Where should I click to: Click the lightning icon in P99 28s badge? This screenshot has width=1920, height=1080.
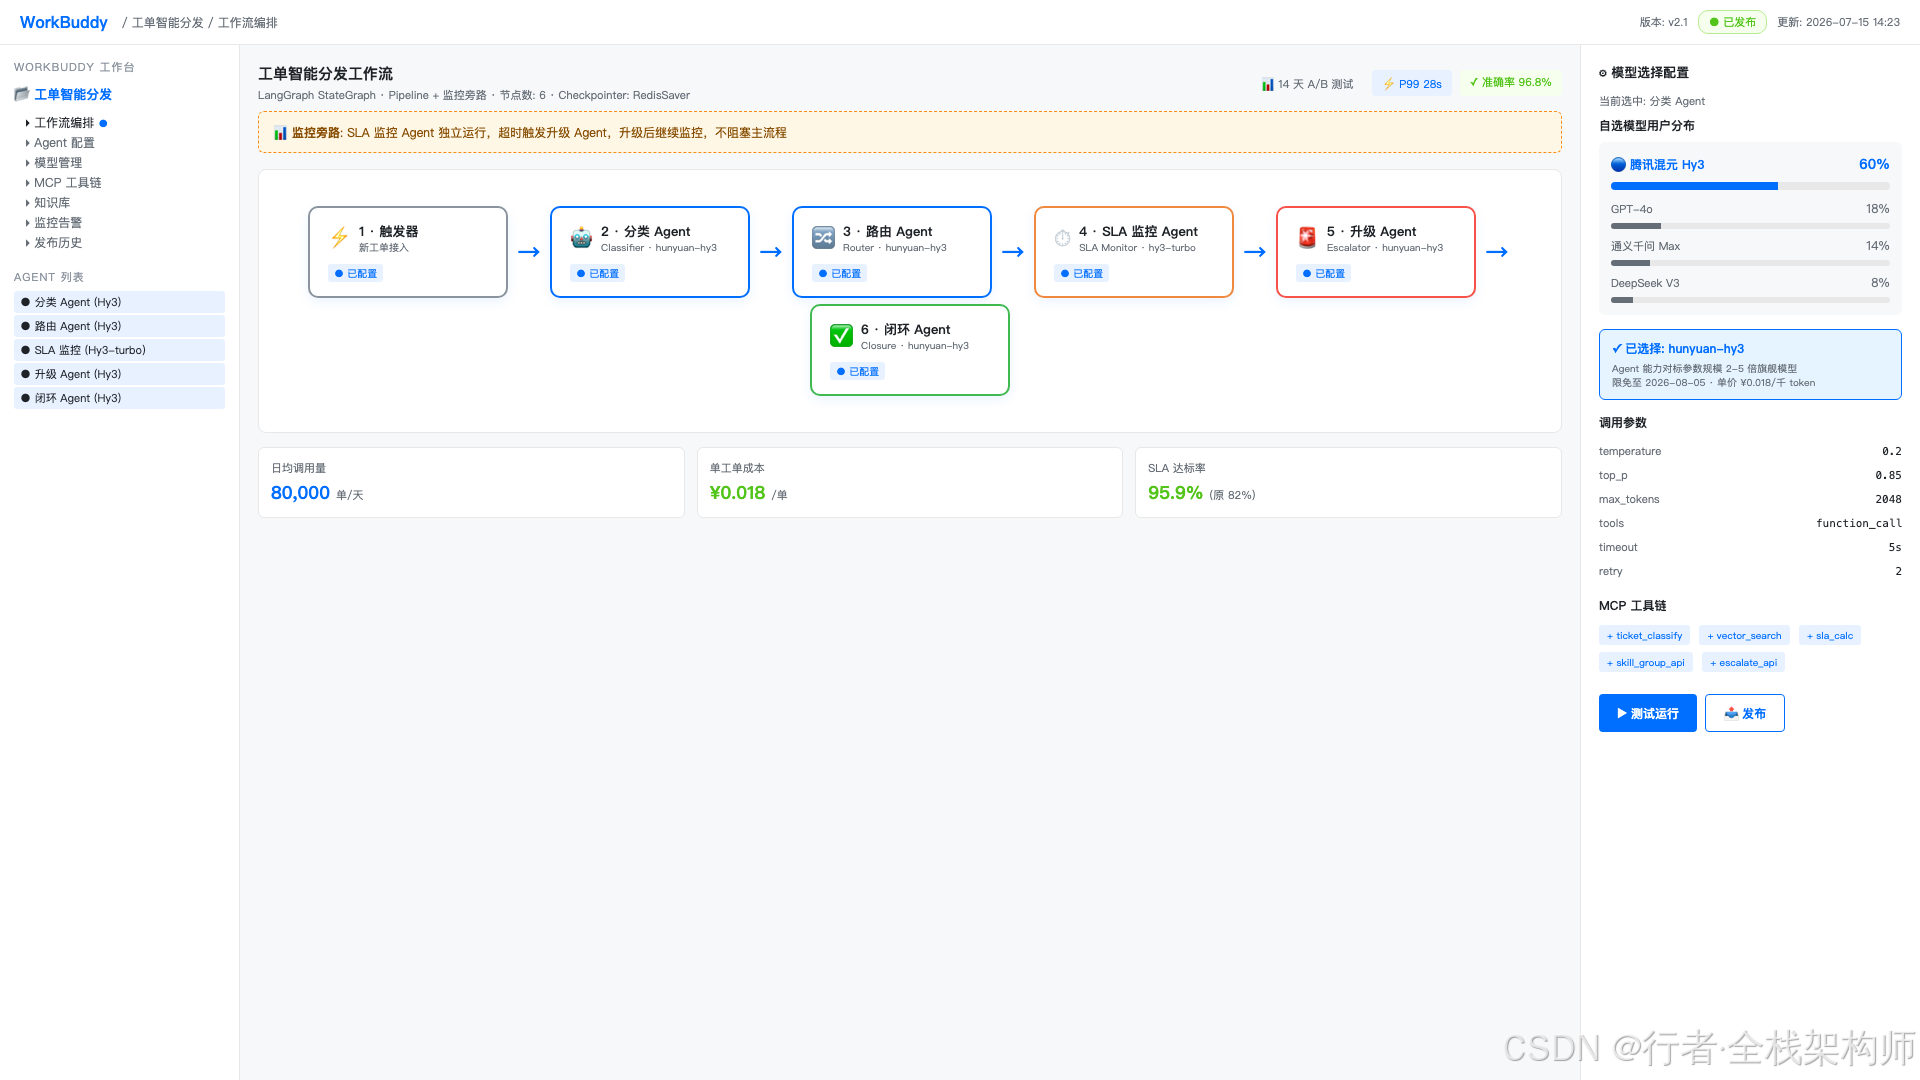point(1388,84)
